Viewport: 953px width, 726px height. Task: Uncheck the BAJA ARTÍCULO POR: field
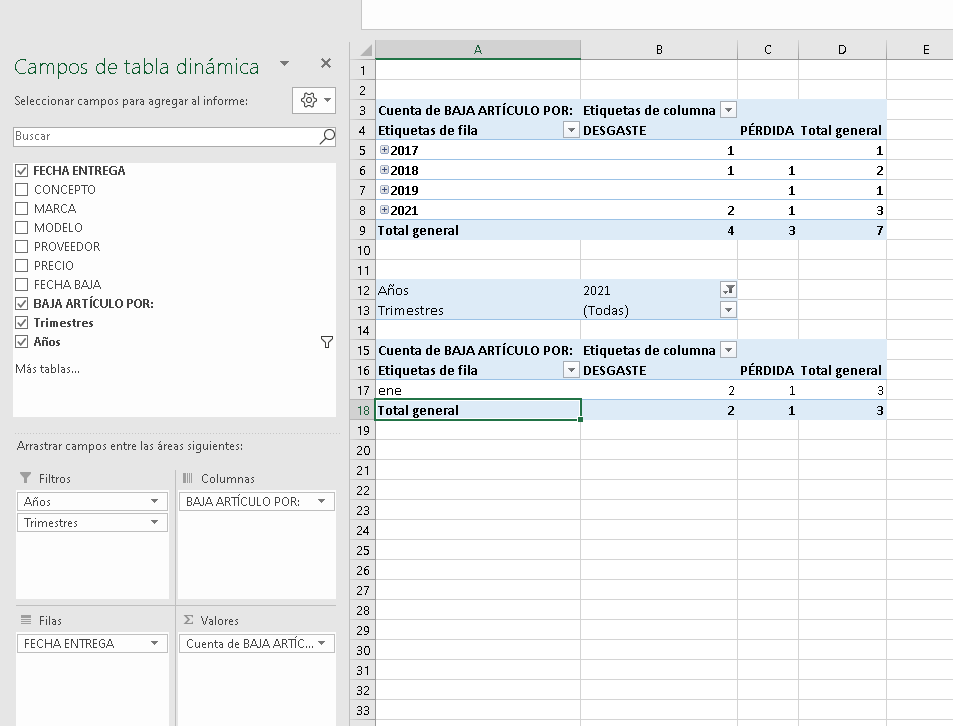(22, 304)
